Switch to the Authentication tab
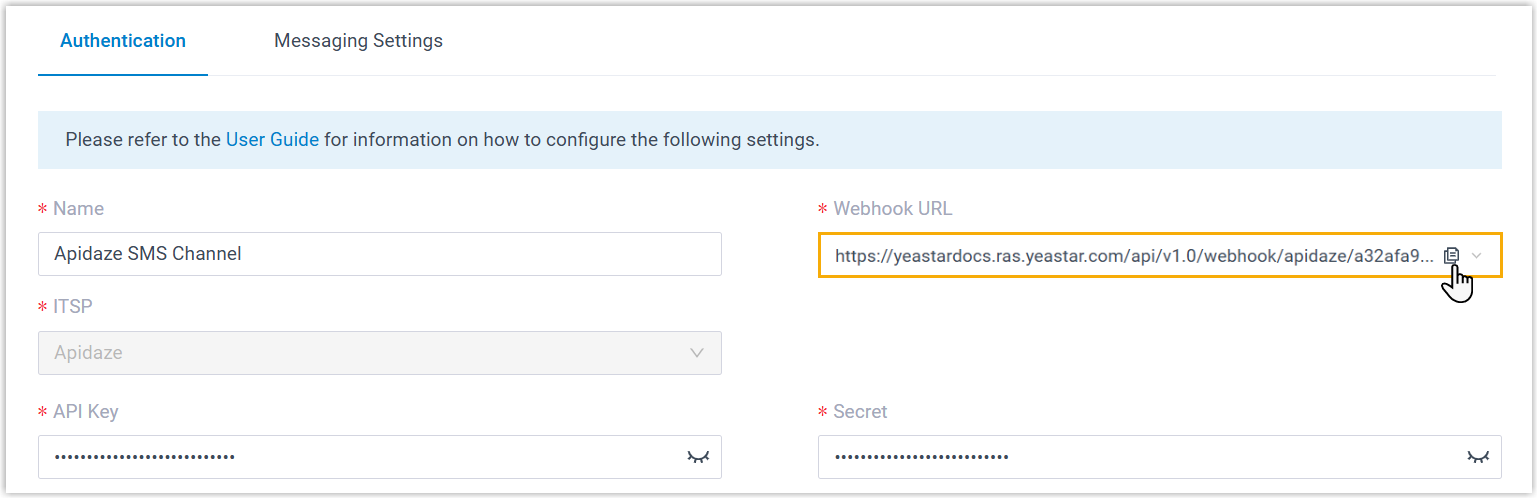The width and height of the screenshot is (1538, 499). pyautogui.click(x=123, y=41)
